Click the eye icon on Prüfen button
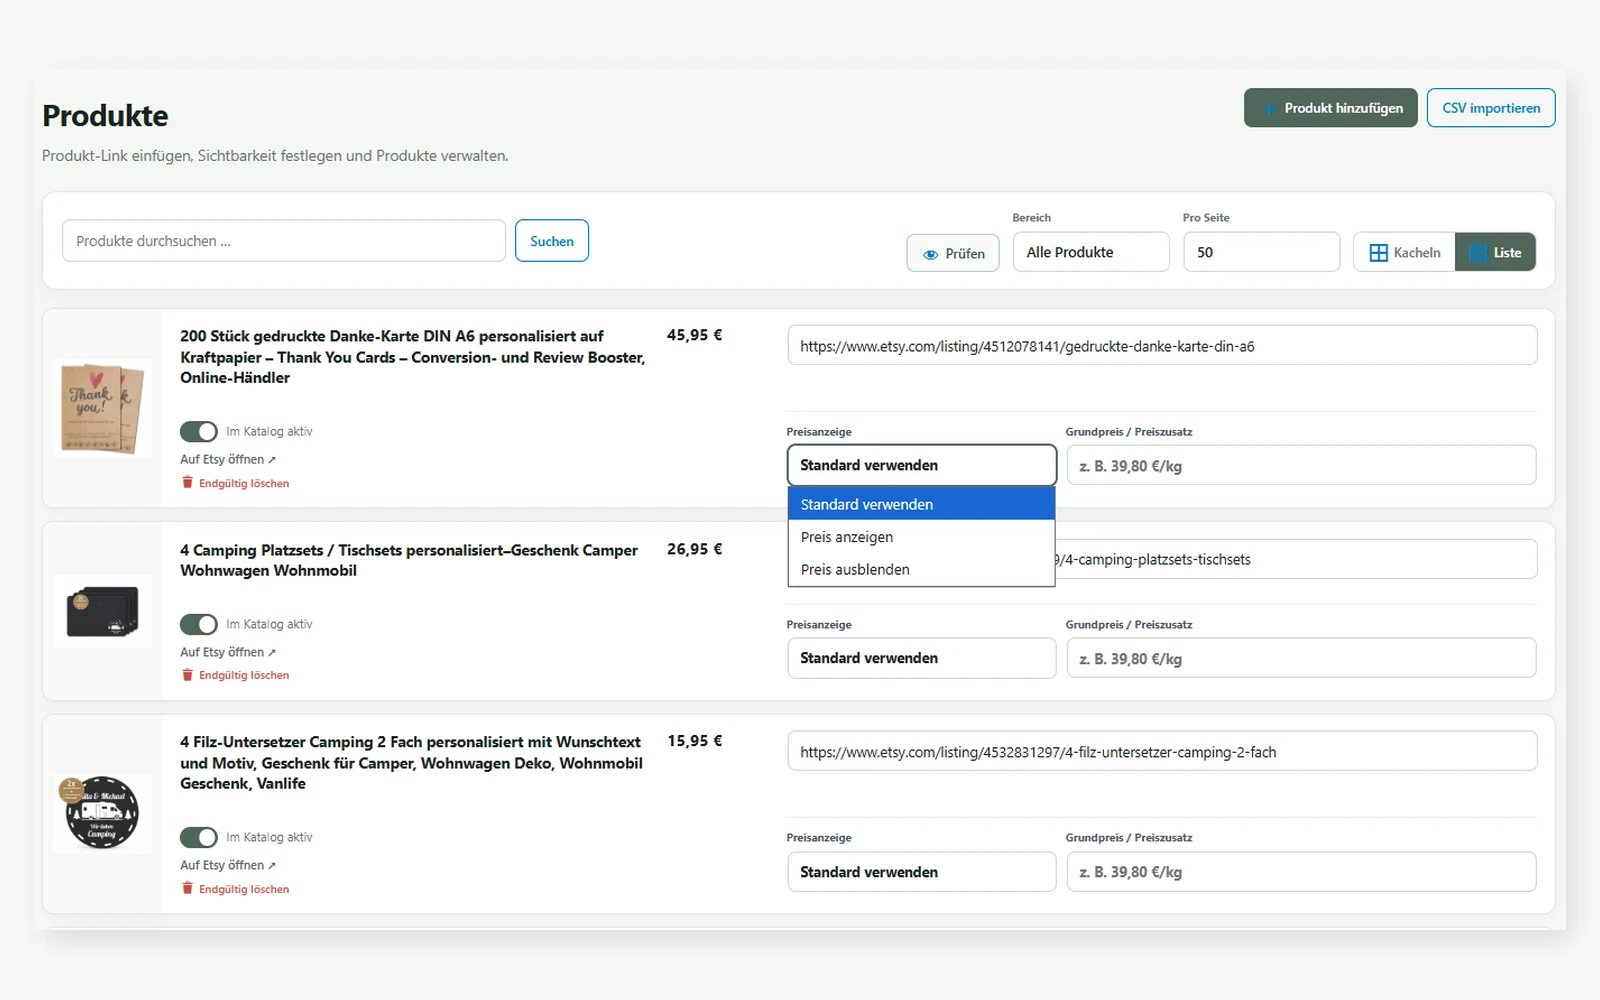Image resolution: width=1600 pixels, height=1000 pixels. point(930,254)
